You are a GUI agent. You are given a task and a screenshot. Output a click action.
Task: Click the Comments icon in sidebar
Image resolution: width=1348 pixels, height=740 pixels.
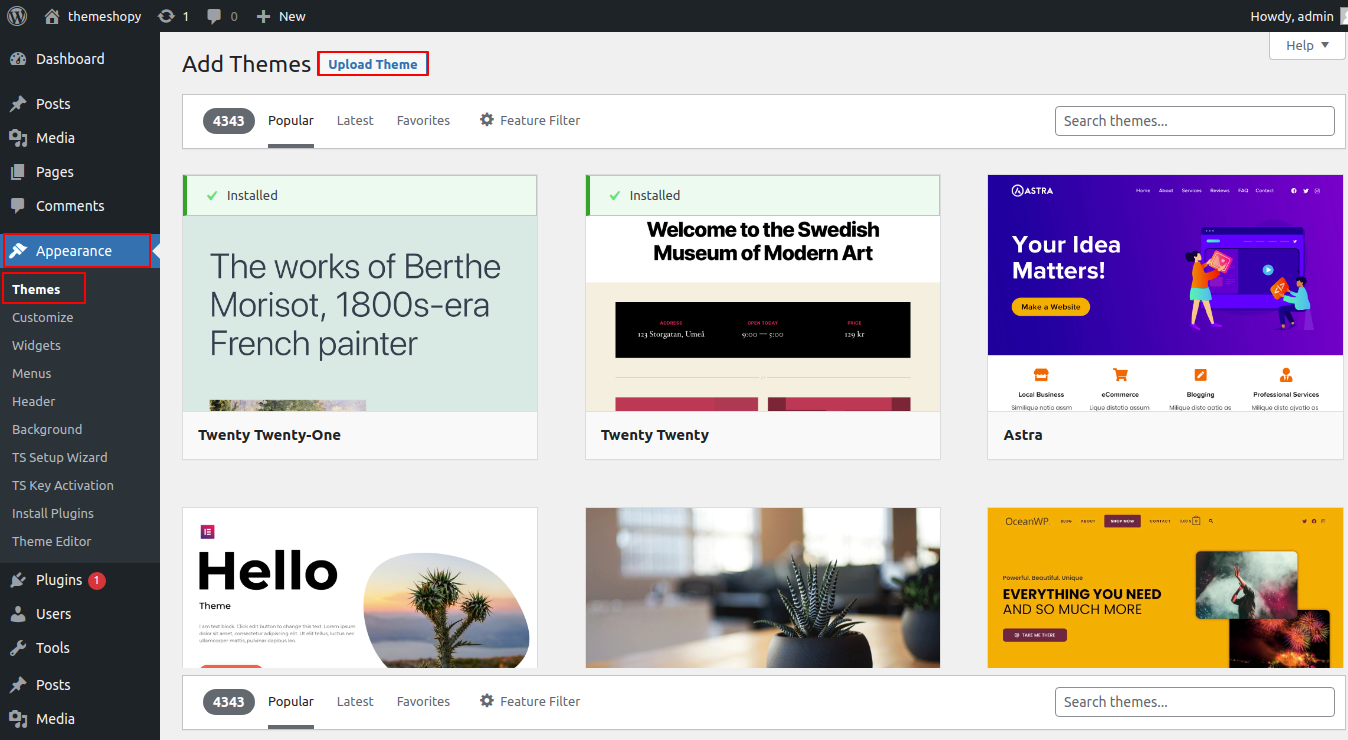(x=18, y=206)
